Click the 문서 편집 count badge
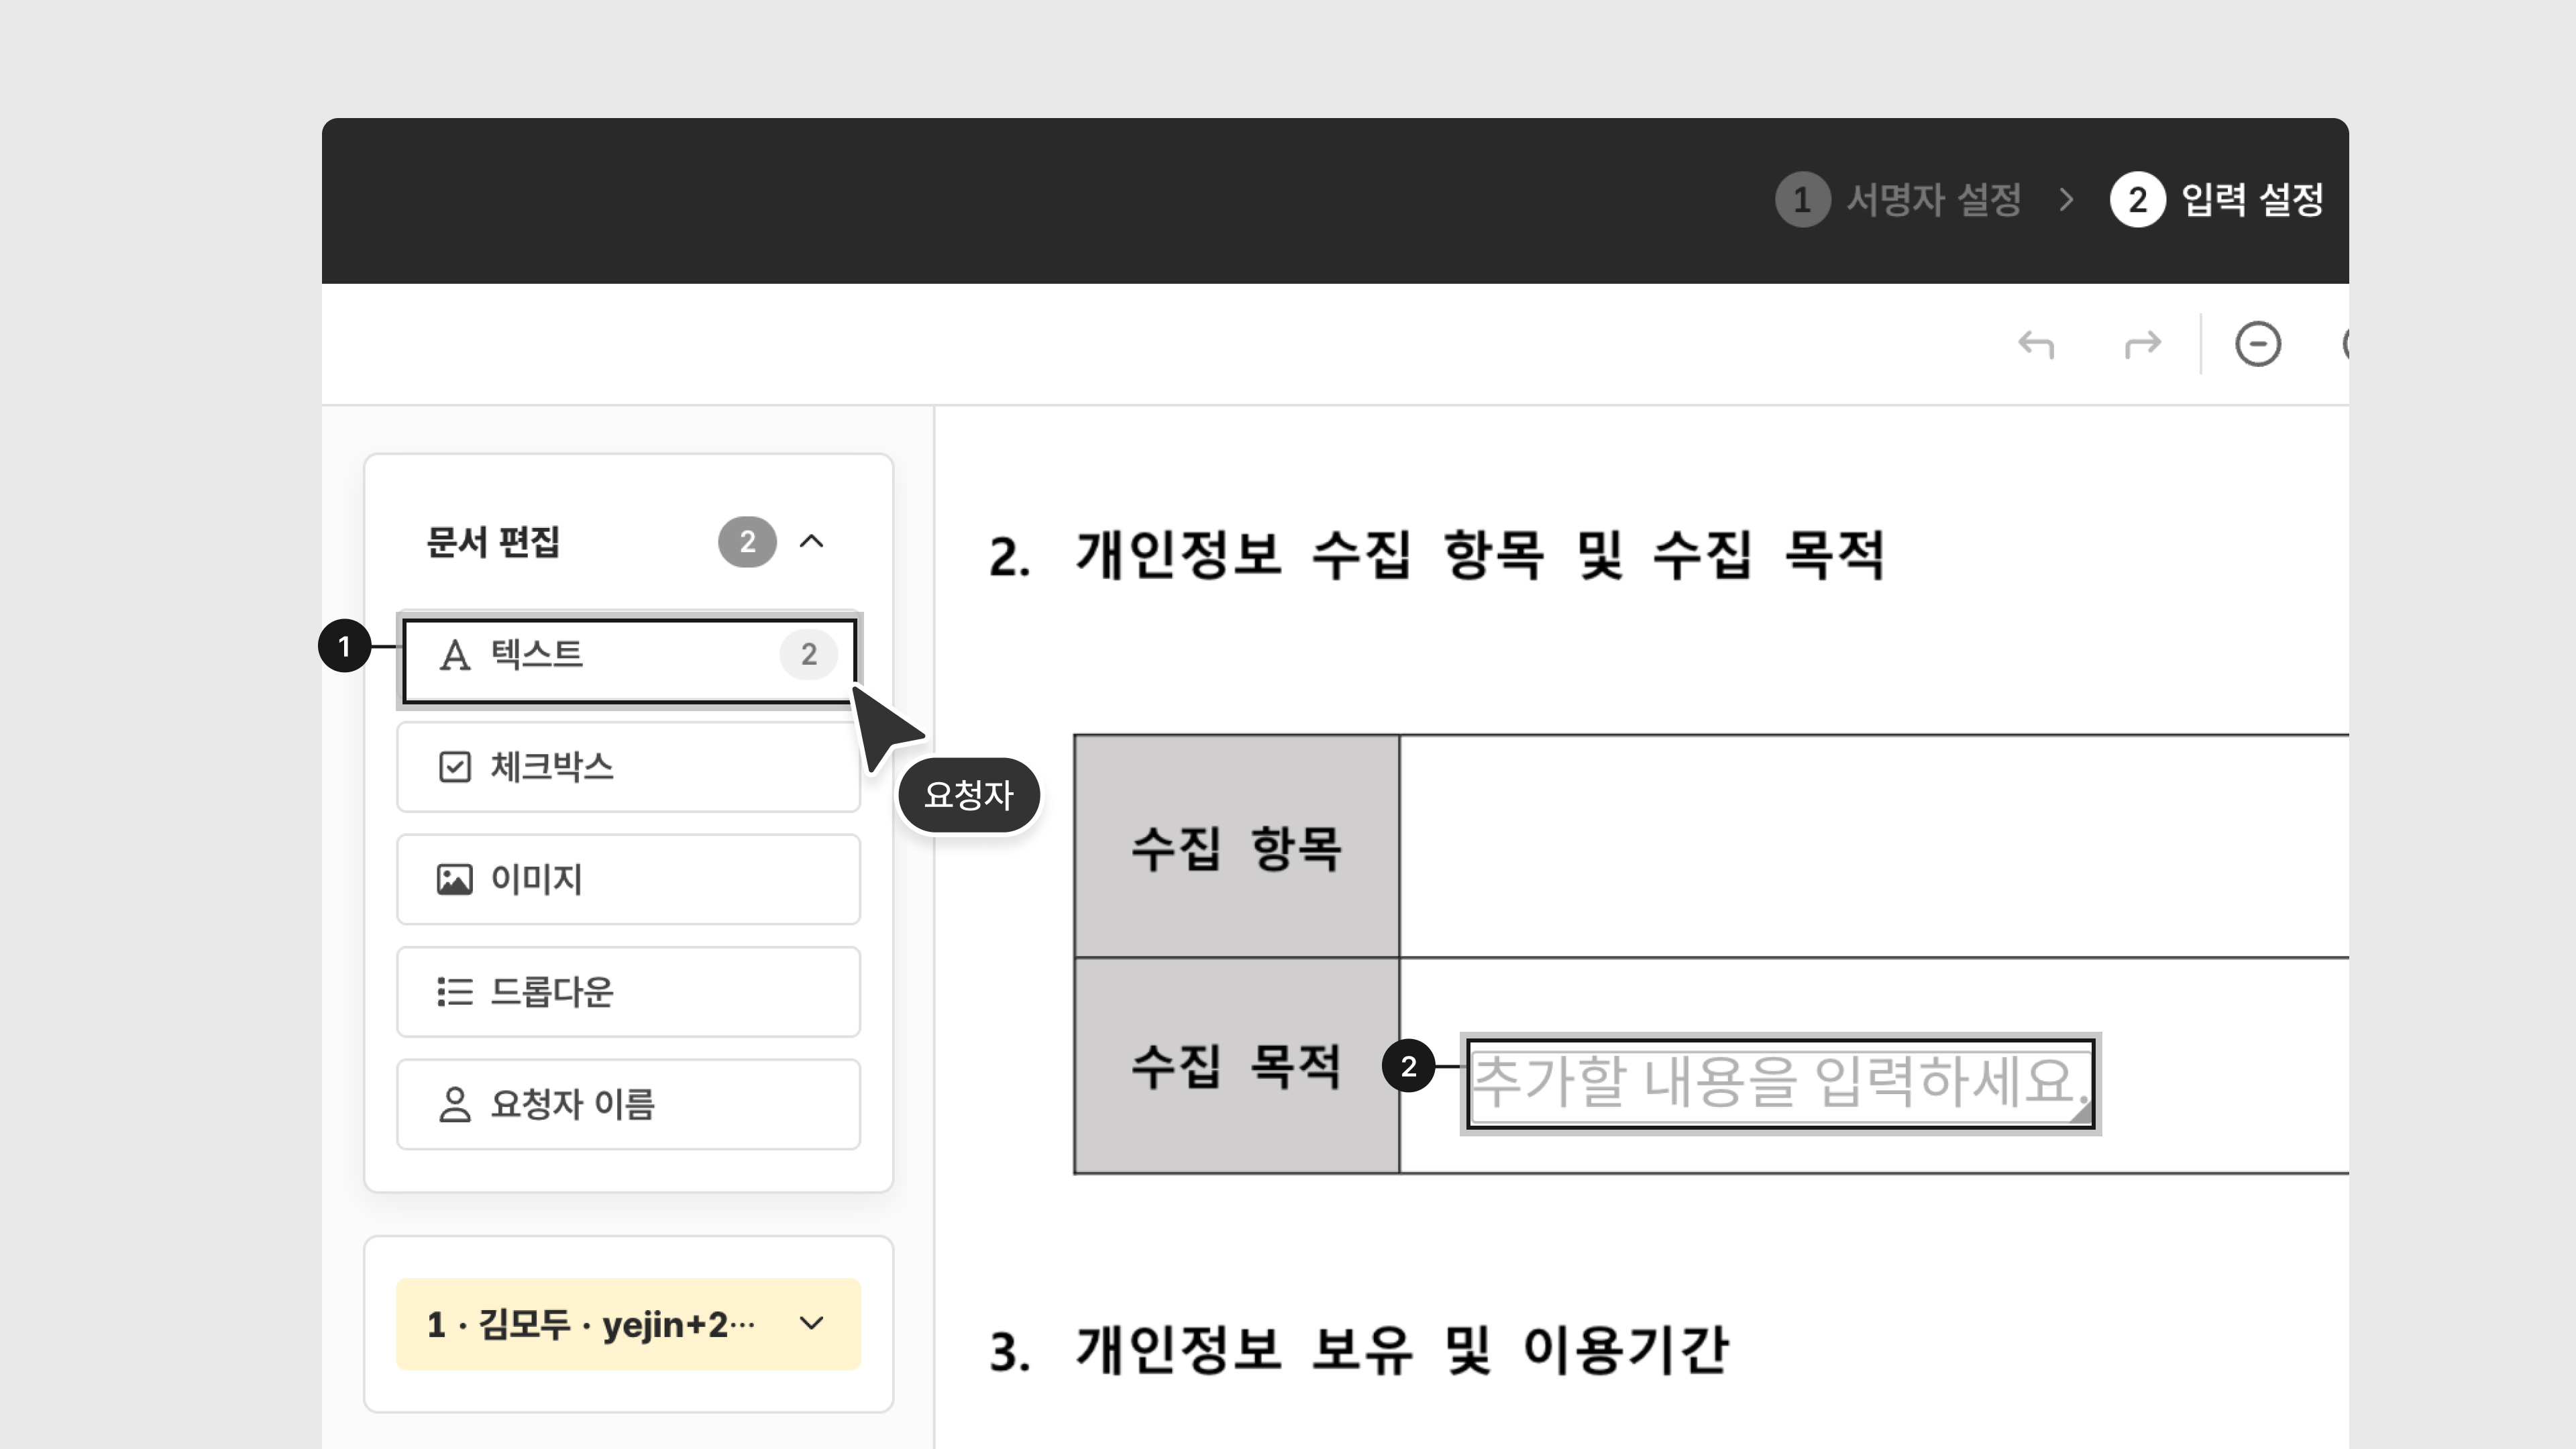Screen dimensions: 2576x1449 747,542
